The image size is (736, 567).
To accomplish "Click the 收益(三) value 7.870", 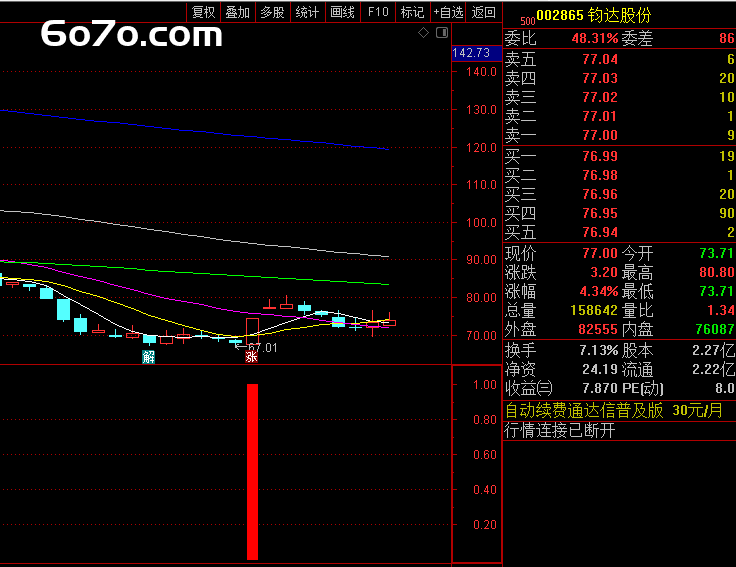I will (600, 388).
